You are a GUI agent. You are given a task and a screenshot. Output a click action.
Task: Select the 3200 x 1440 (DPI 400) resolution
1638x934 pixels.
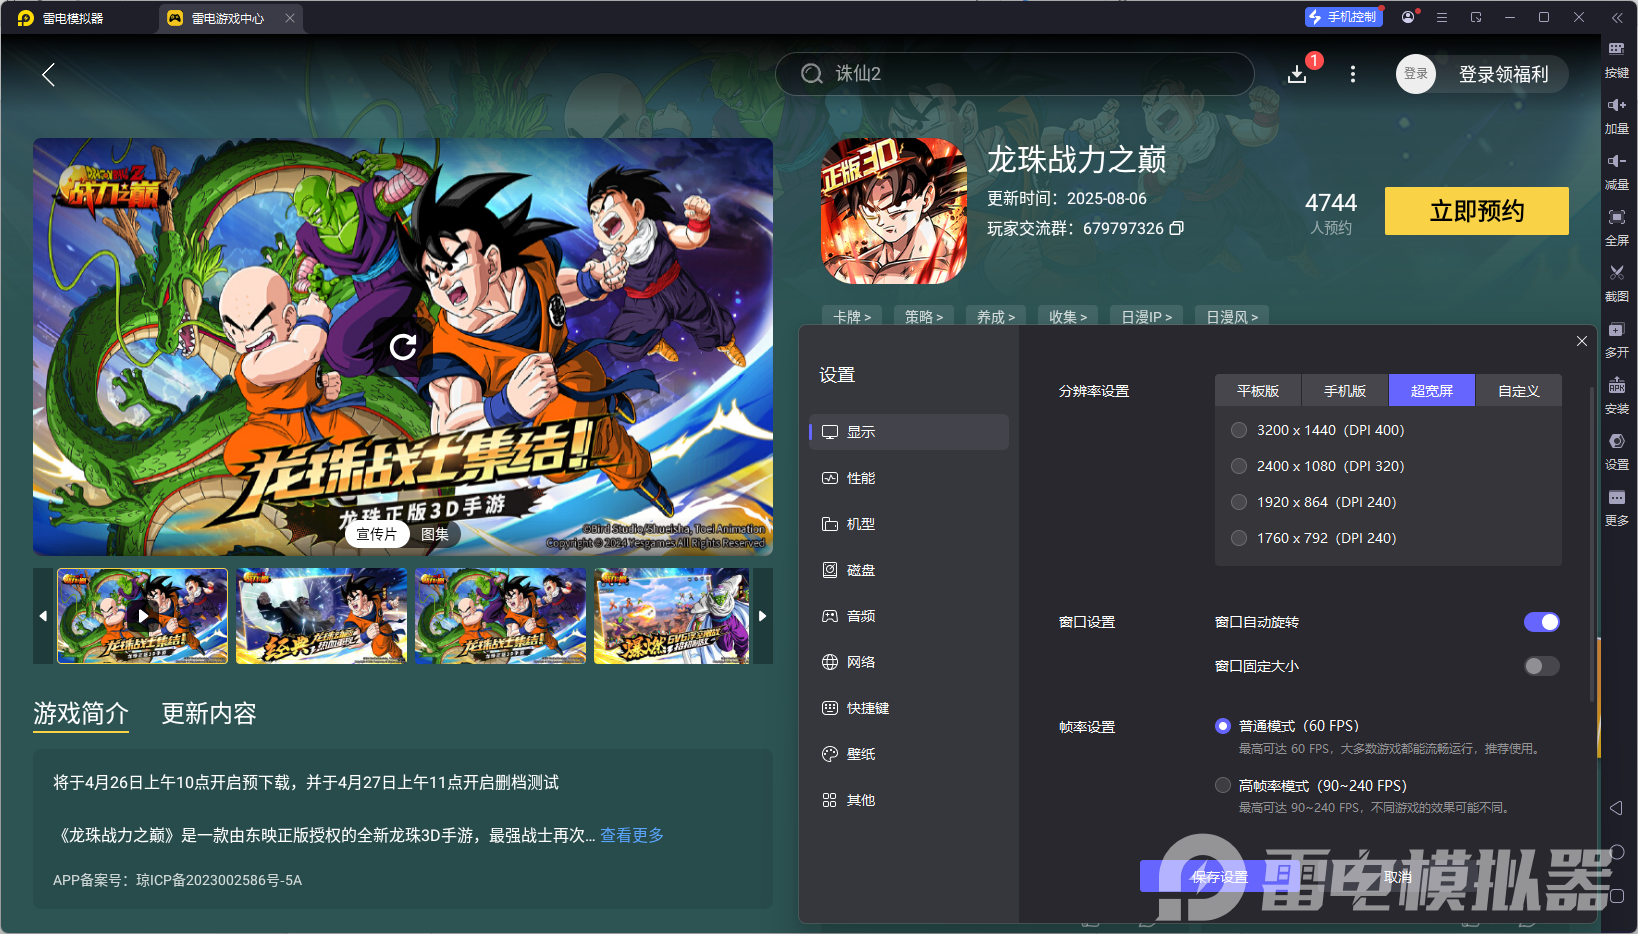pos(1239,430)
